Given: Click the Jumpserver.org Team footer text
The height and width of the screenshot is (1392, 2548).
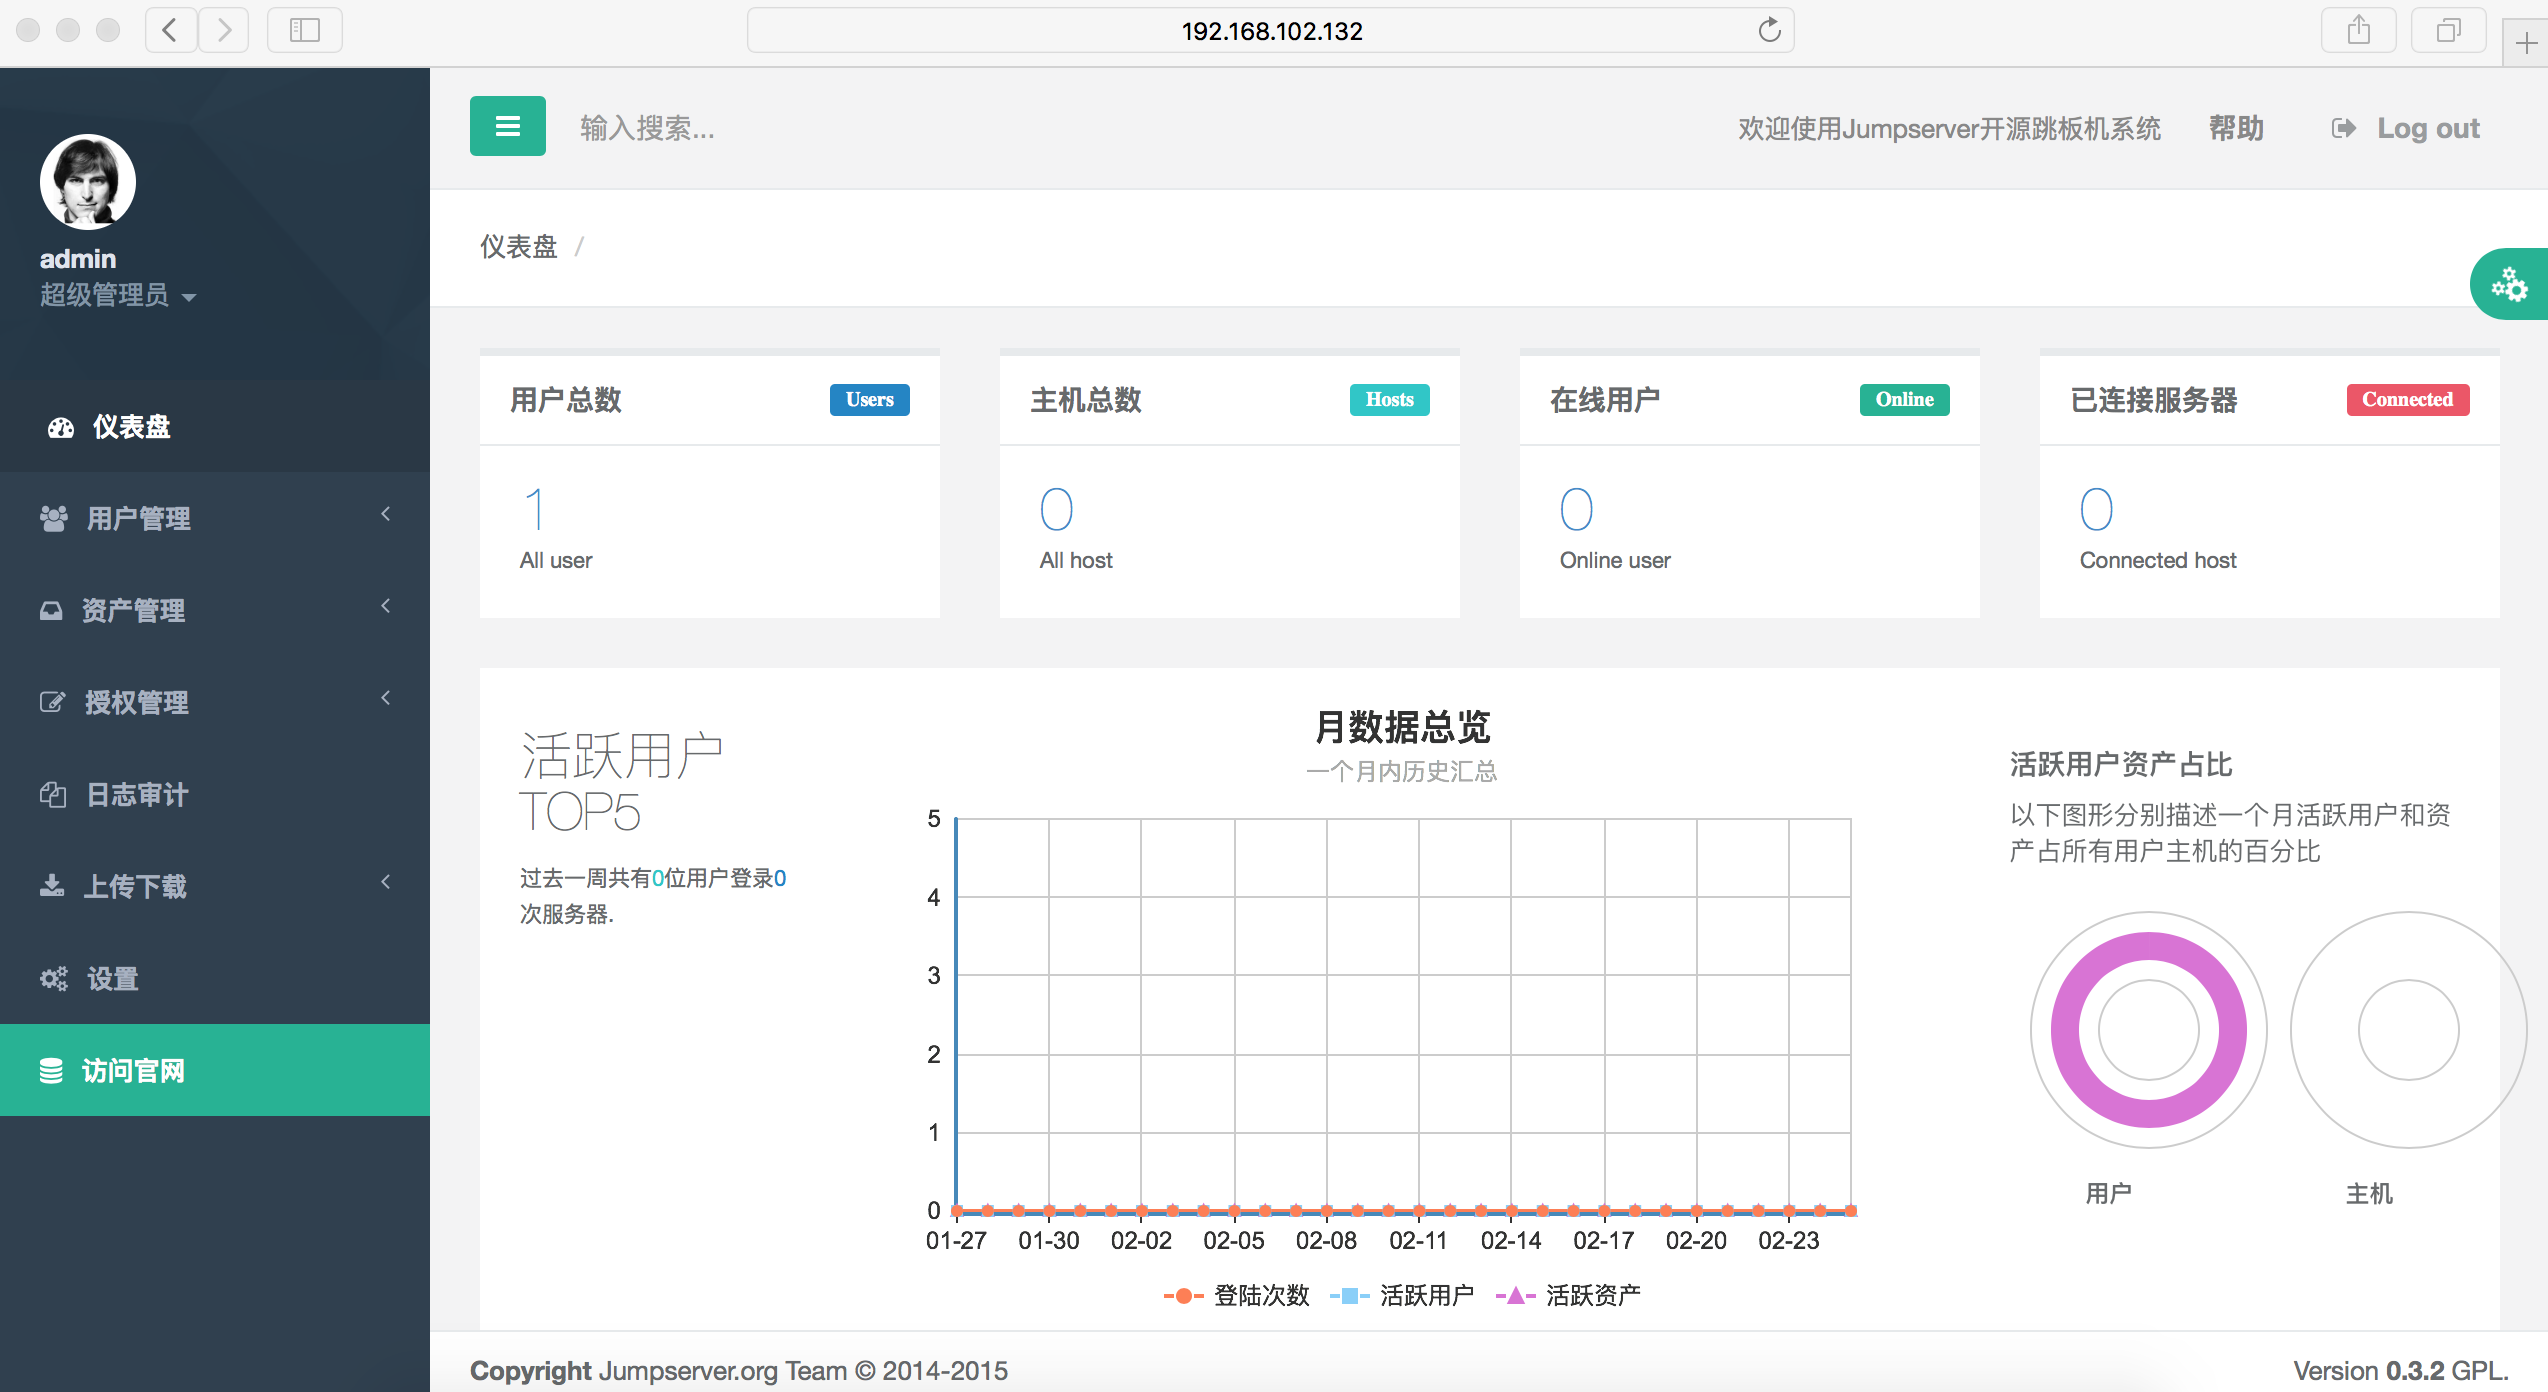Looking at the screenshot, I should (x=723, y=1370).
